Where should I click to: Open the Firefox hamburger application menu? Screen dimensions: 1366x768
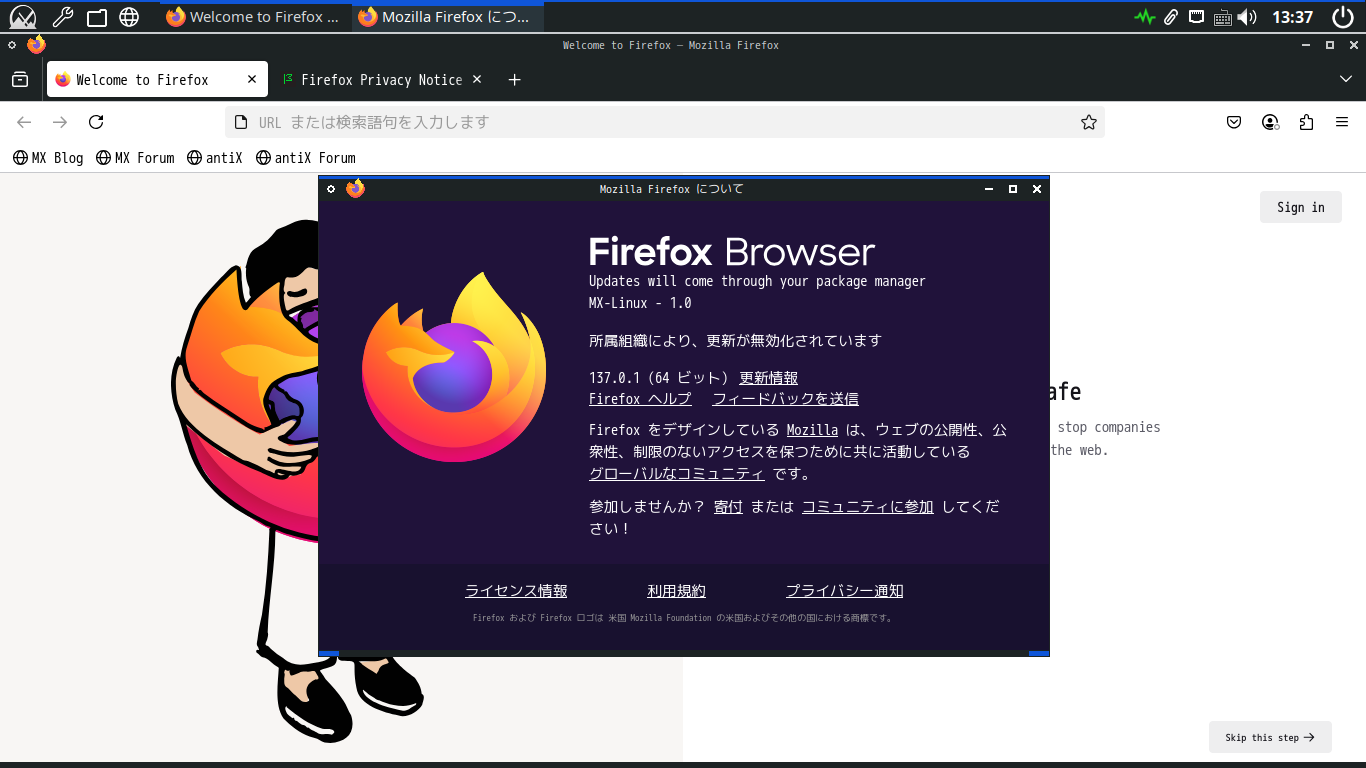click(x=1342, y=122)
